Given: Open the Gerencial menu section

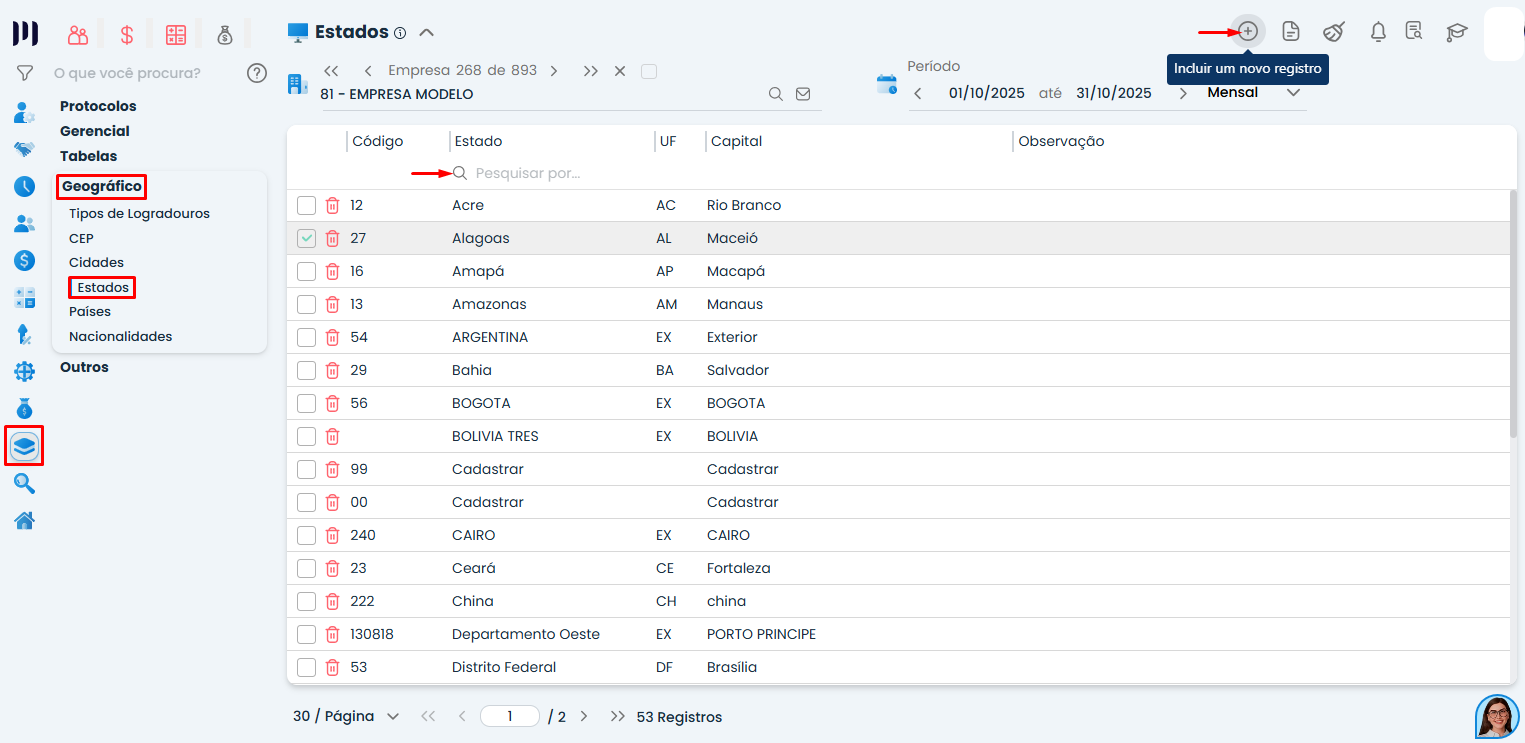Looking at the screenshot, I should click(95, 131).
